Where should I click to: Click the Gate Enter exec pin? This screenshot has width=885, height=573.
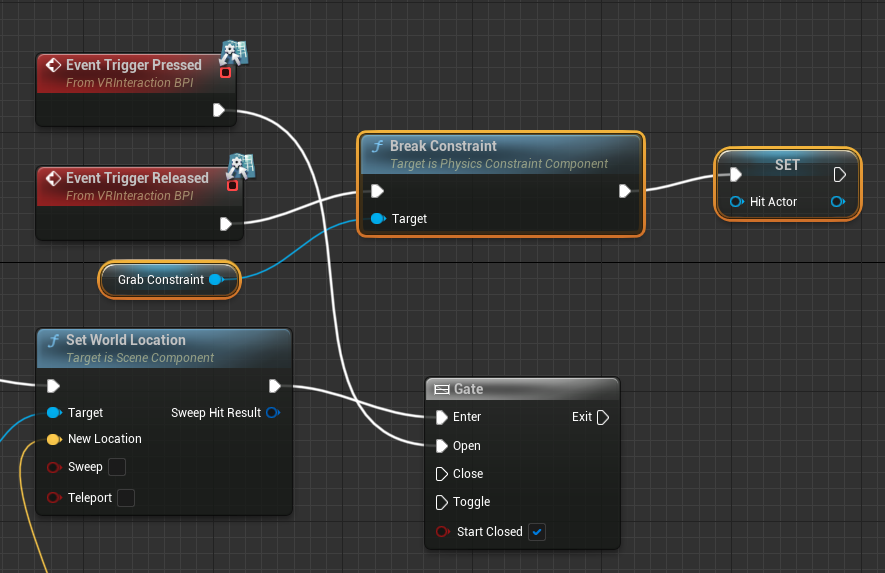click(x=442, y=417)
